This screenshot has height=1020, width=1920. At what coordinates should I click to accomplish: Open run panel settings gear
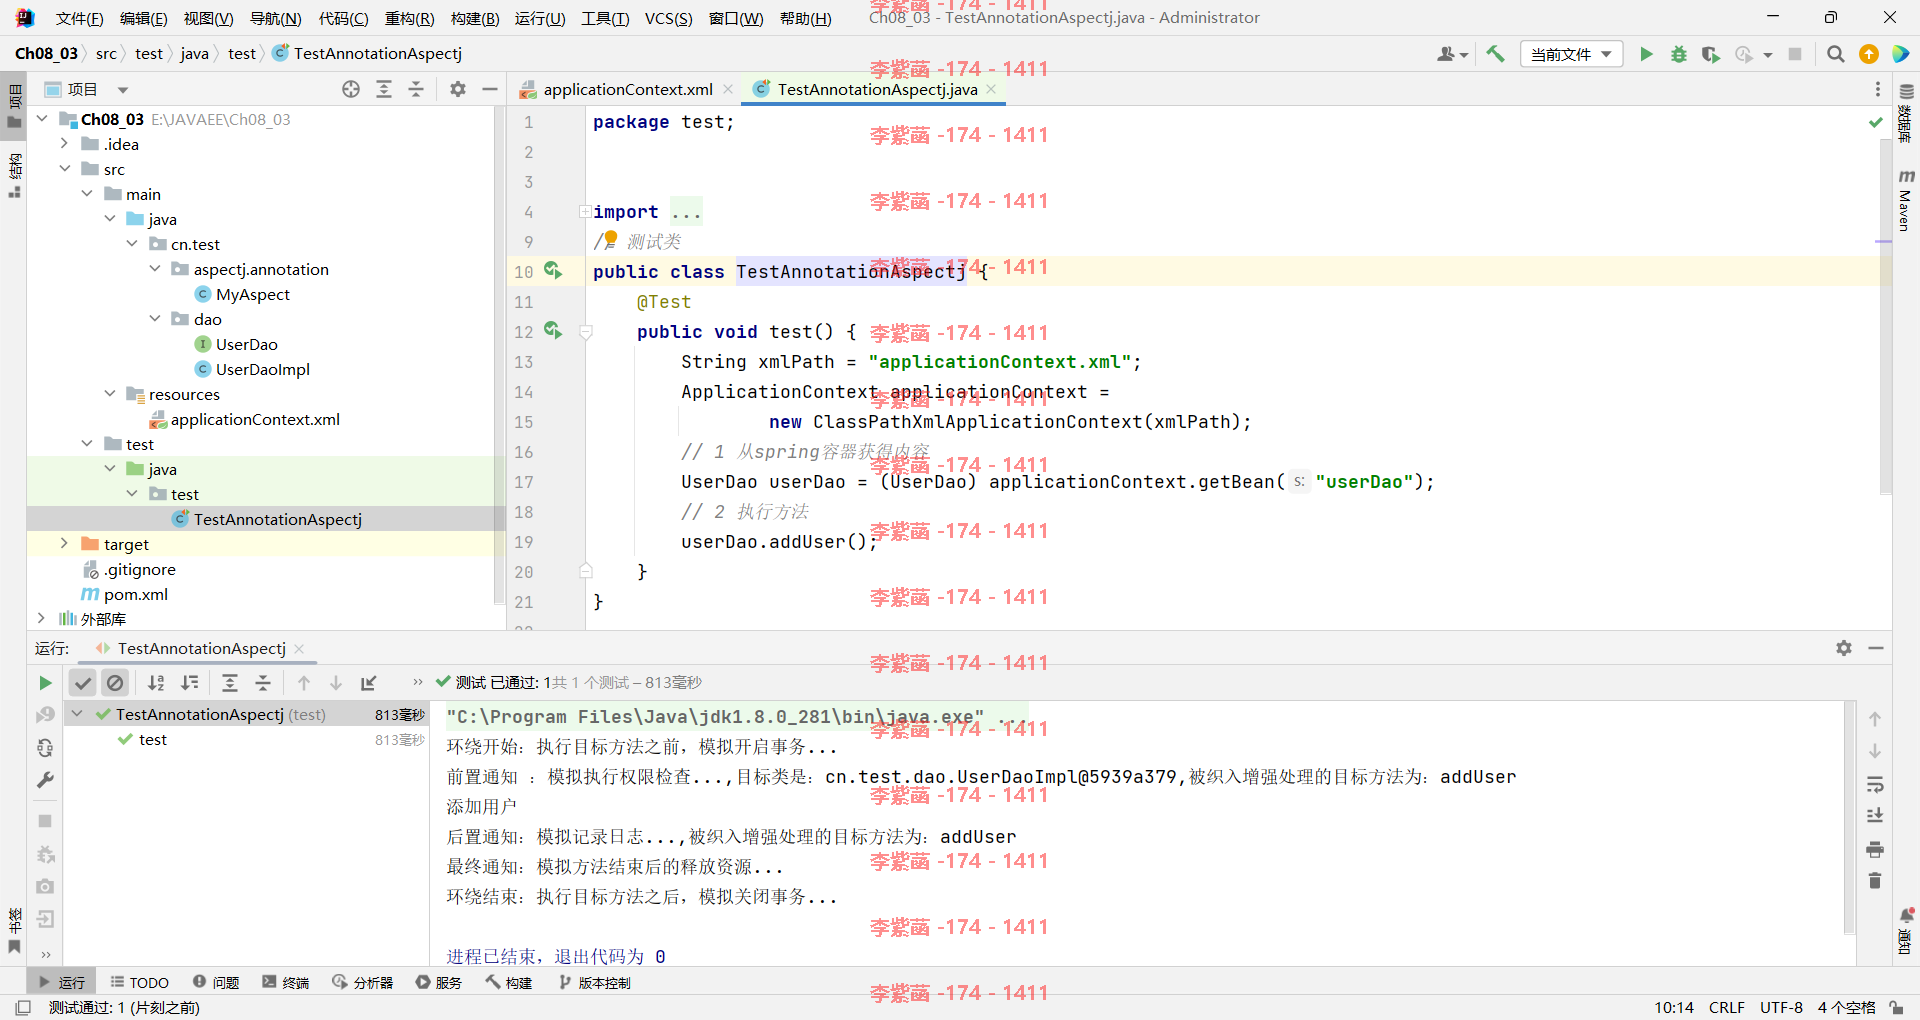(x=1844, y=648)
